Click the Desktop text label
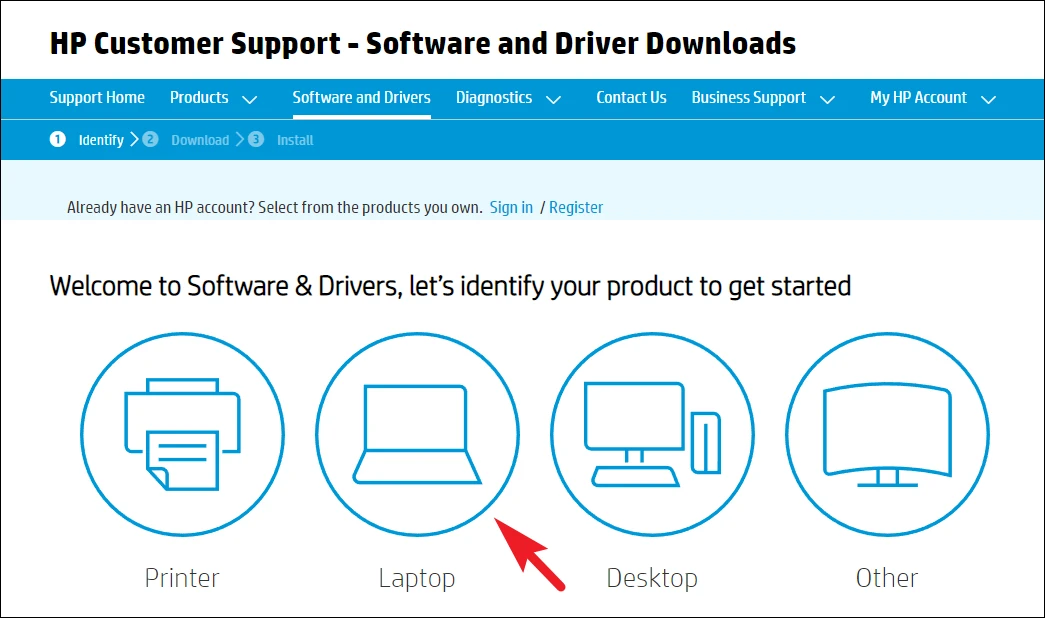The image size is (1045, 618). [652, 578]
